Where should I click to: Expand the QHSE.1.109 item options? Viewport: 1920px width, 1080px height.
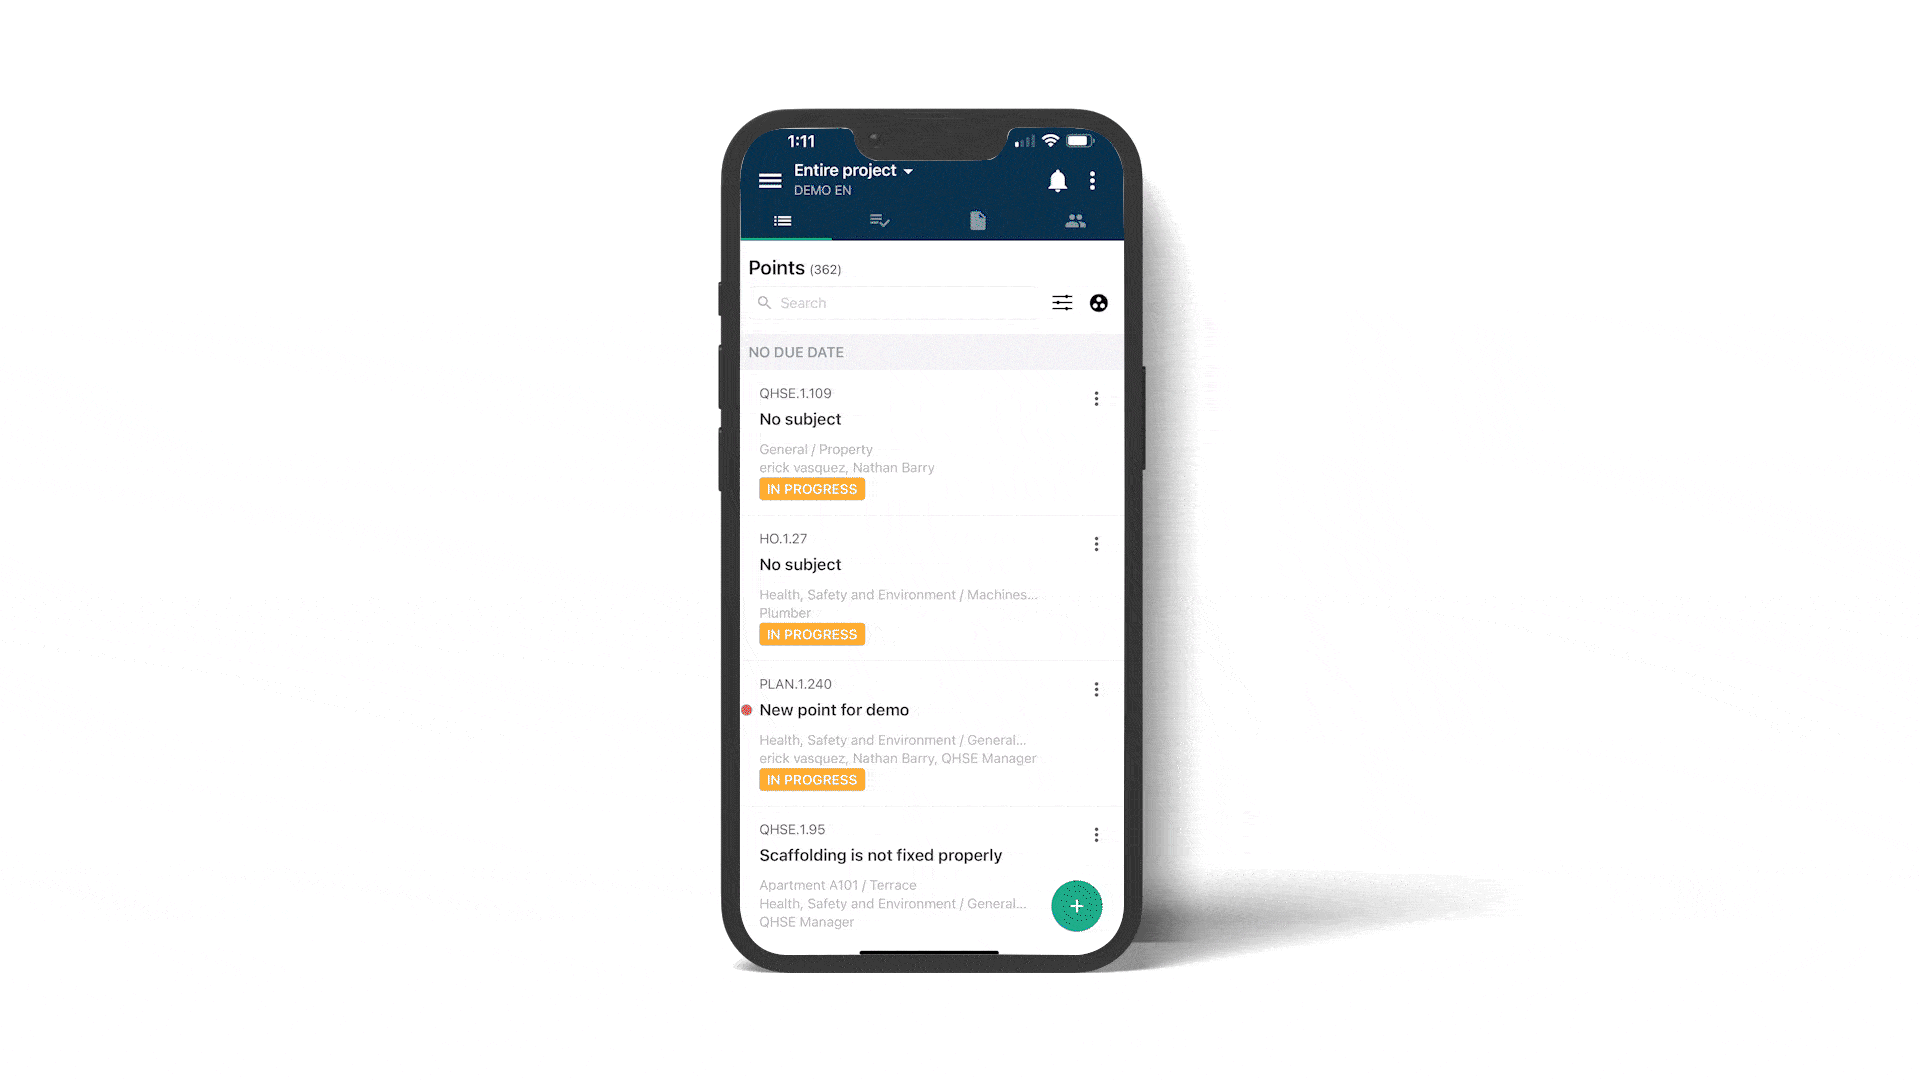pos(1096,398)
